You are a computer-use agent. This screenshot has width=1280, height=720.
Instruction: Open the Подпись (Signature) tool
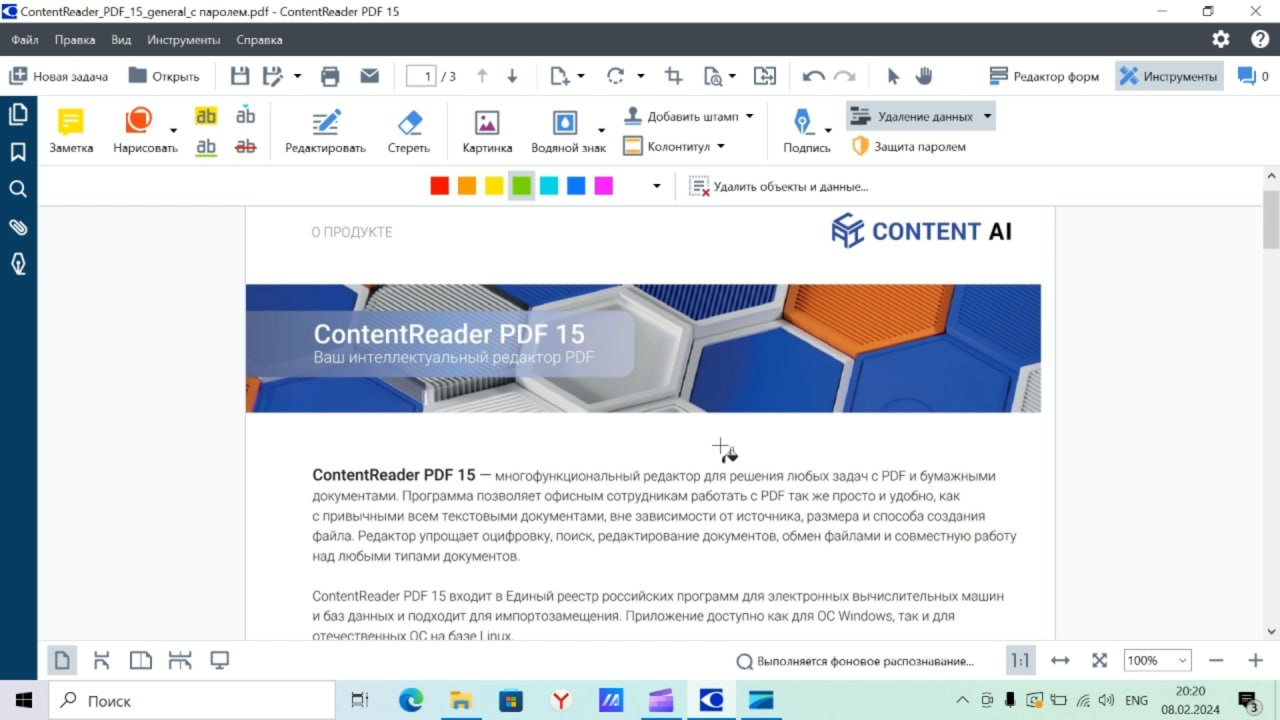[x=805, y=130]
